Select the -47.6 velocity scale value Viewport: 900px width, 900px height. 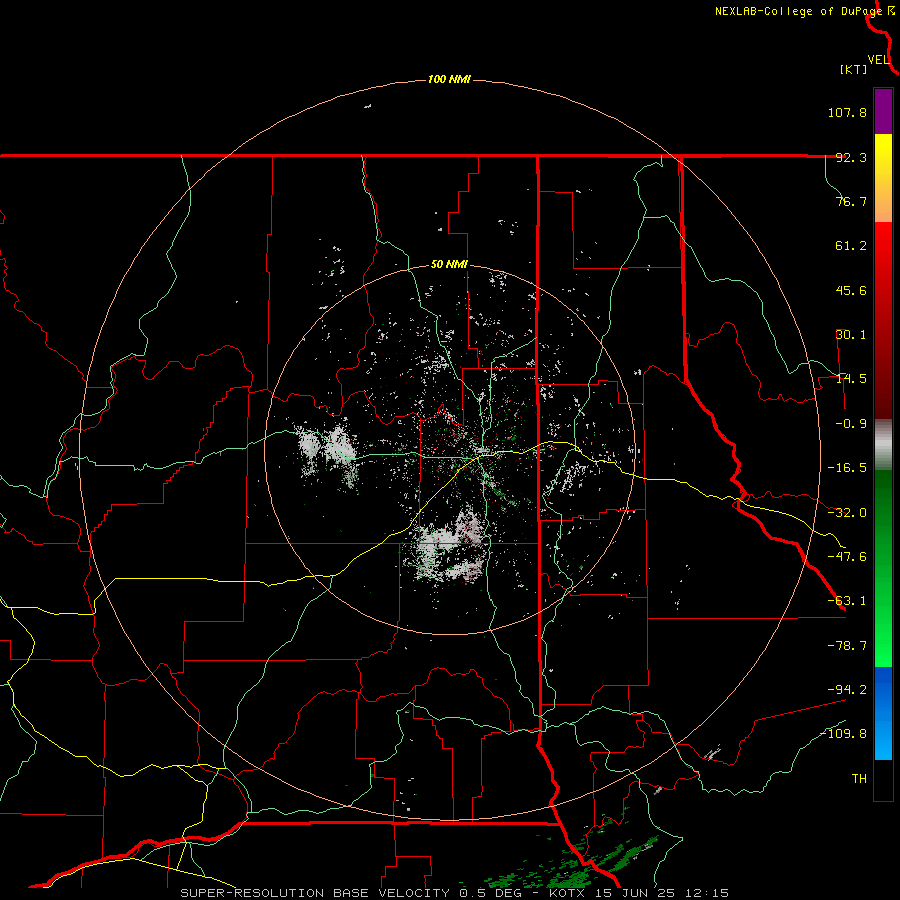click(x=847, y=557)
